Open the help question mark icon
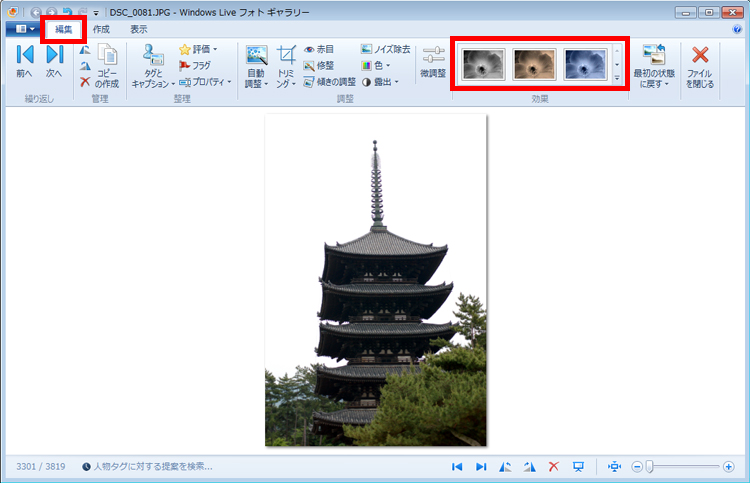The height and width of the screenshot is (483, 750). pos(737,29)
